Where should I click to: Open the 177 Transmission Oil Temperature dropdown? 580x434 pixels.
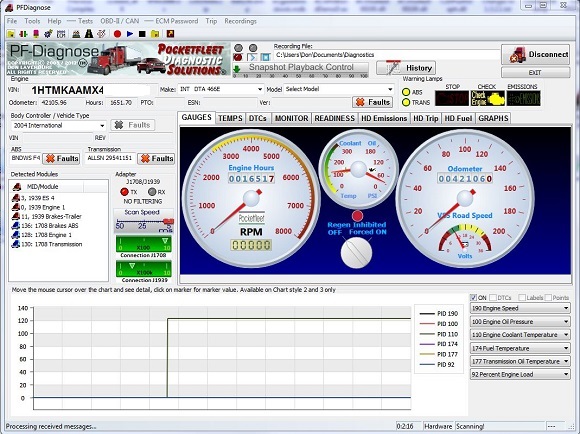click(x=520, y=361)
